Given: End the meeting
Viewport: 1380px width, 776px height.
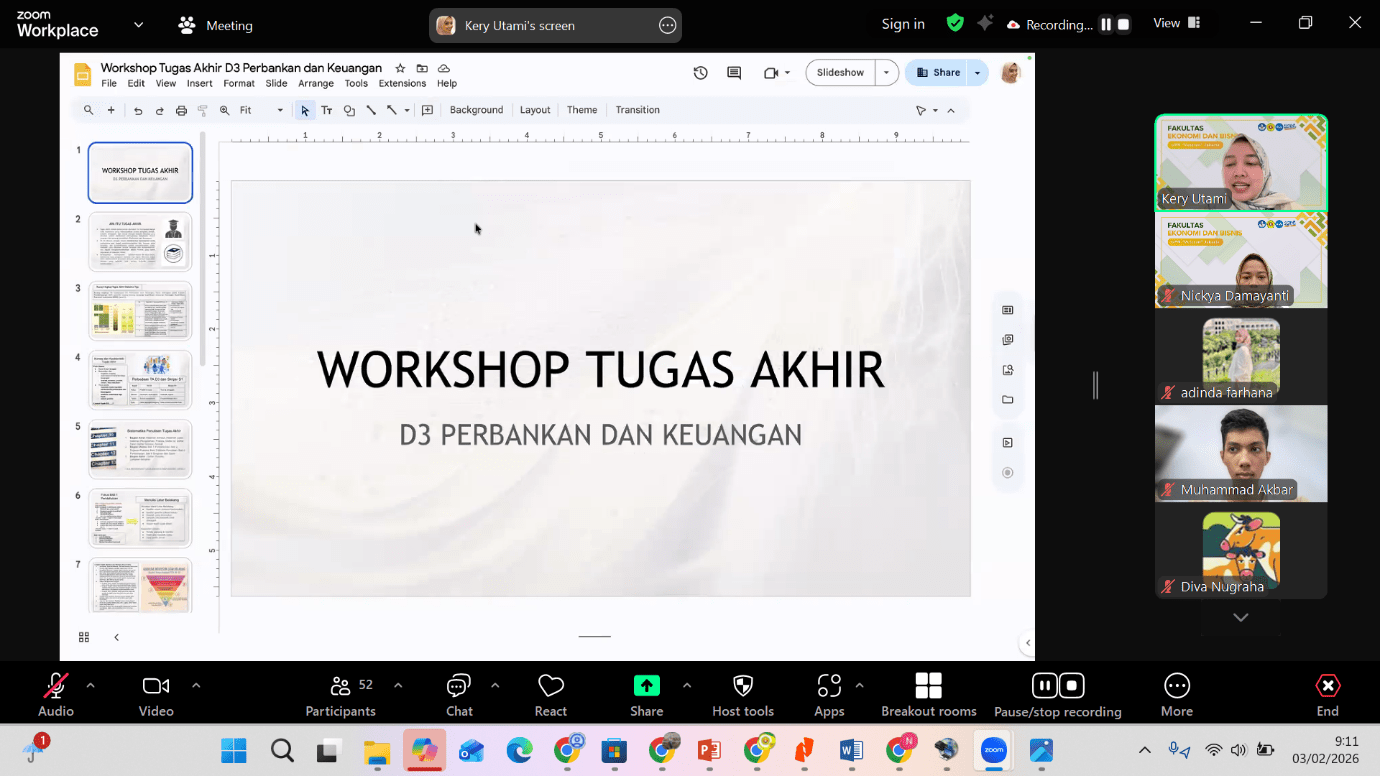Looking at the screenshot, I should pyautogui.click(x=1327, y=686).
